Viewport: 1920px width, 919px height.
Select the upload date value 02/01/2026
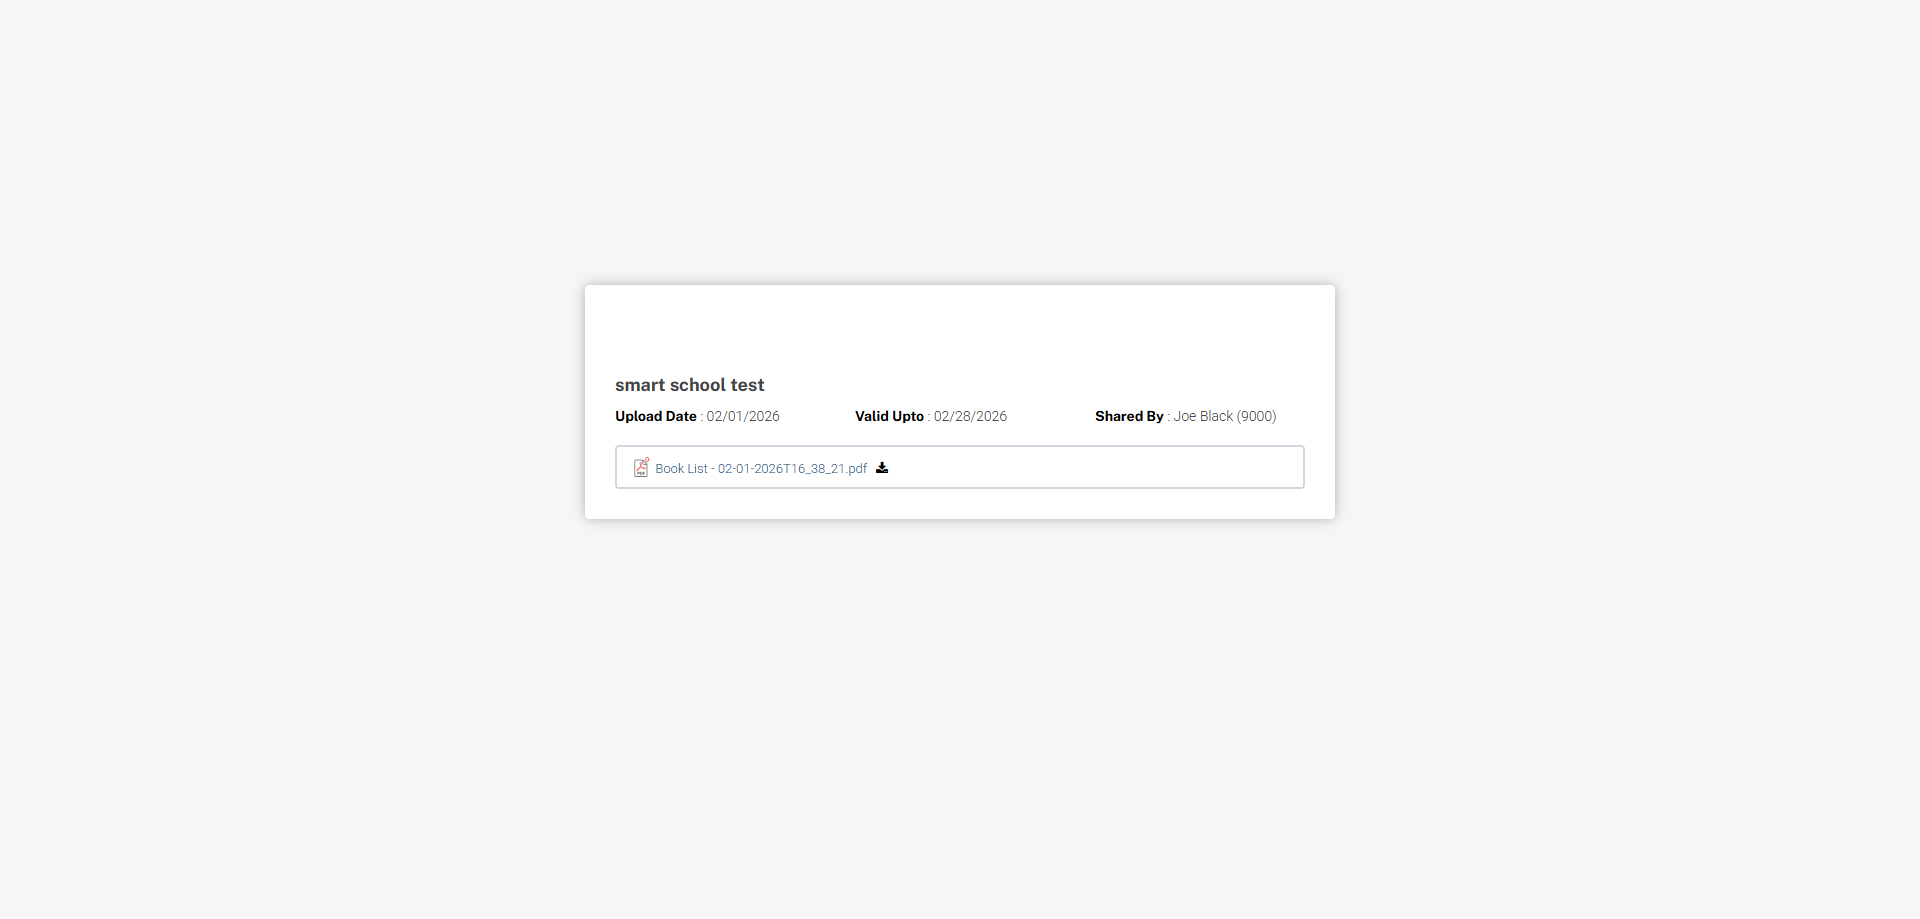click(x=743, y=416)
